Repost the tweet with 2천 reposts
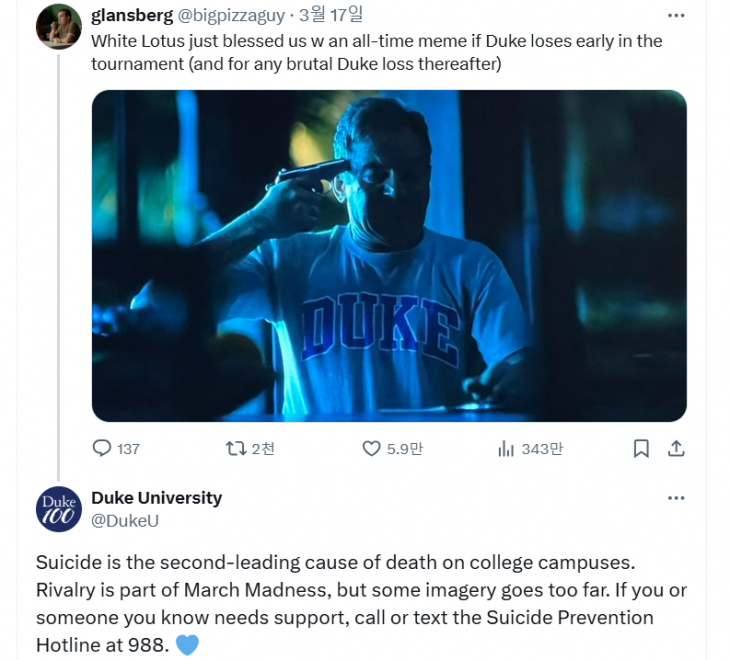This screenshot has height=660, width=730. 237,449
